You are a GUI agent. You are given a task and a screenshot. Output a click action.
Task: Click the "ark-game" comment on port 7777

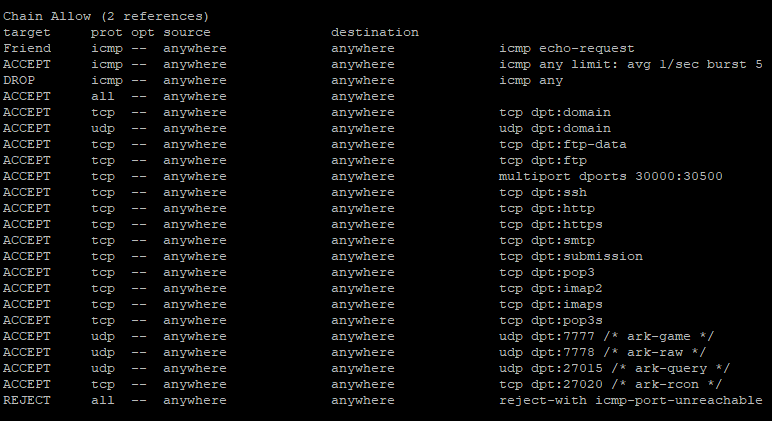click(x=659, y=336)
